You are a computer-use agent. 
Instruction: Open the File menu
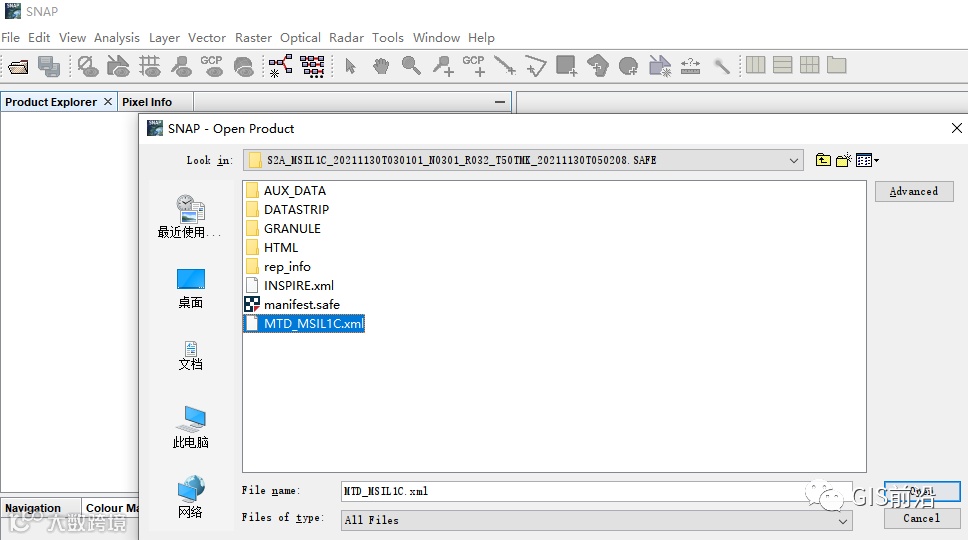click(10, 38)
